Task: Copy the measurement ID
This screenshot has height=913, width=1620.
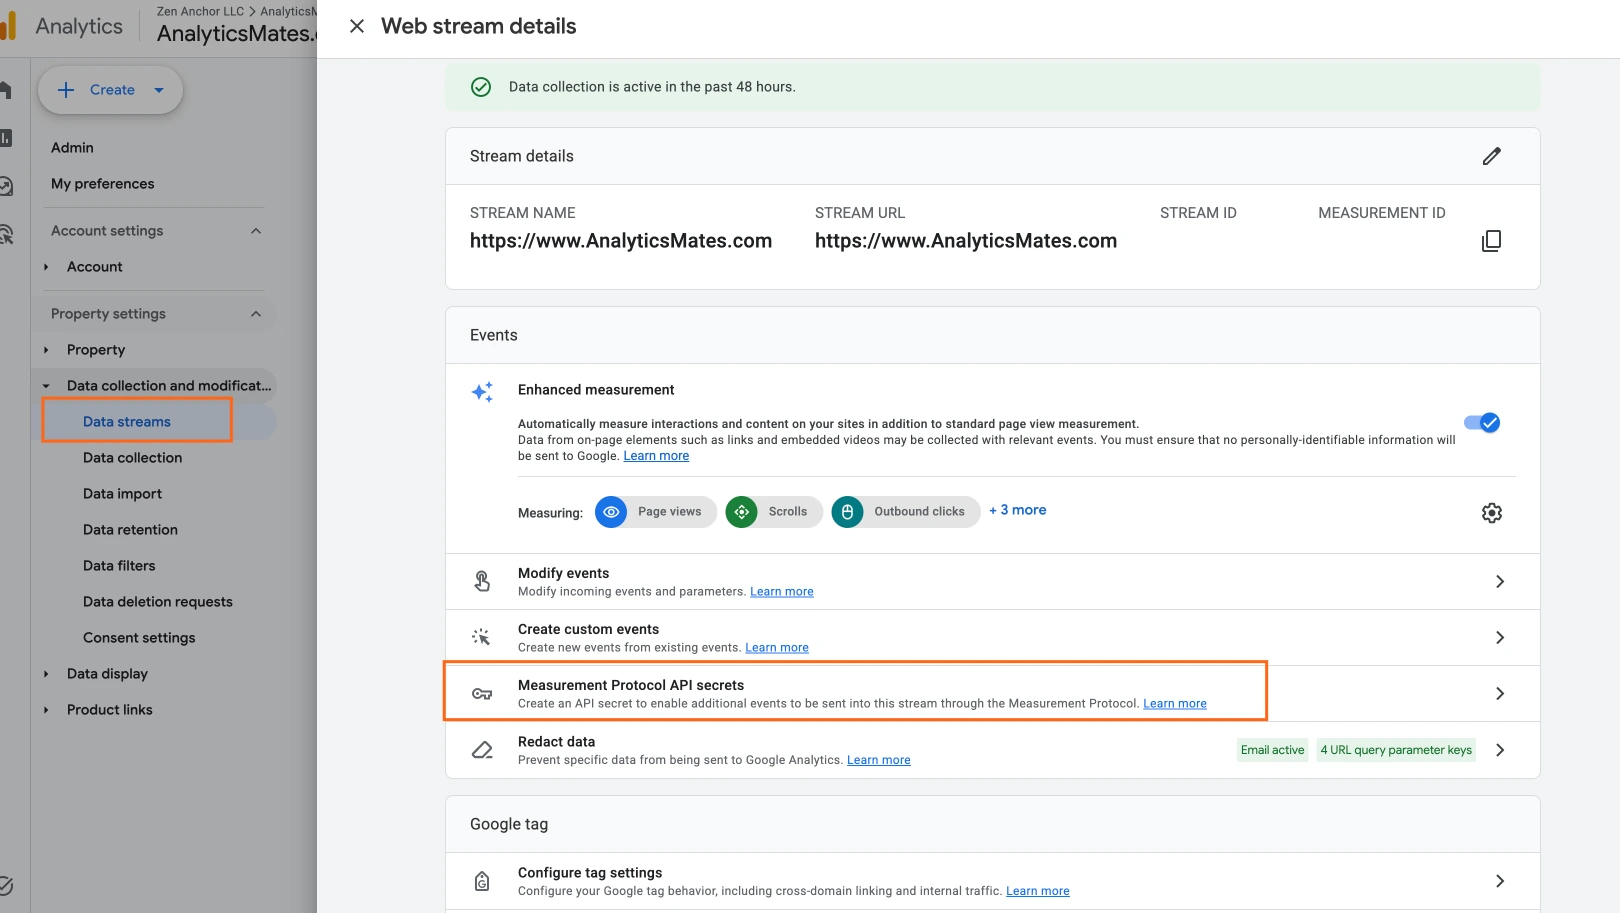Action: pos(1491,241)
